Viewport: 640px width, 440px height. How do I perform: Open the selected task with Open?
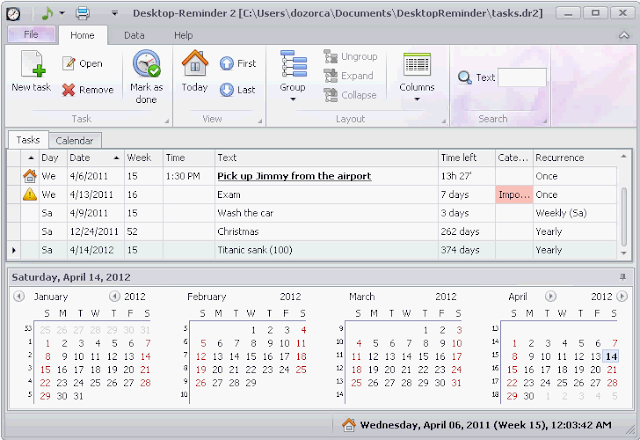[x=82, y=63]
